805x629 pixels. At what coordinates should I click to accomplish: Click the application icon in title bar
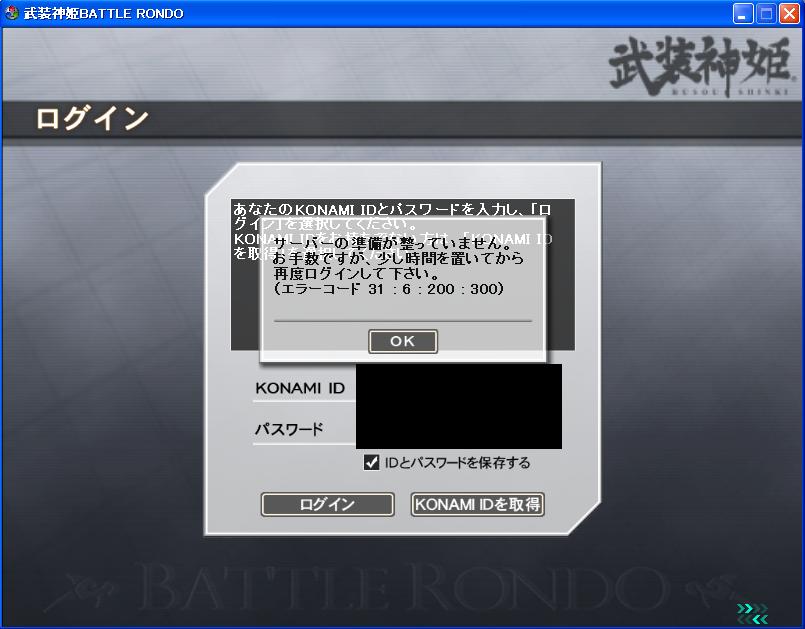11,13
